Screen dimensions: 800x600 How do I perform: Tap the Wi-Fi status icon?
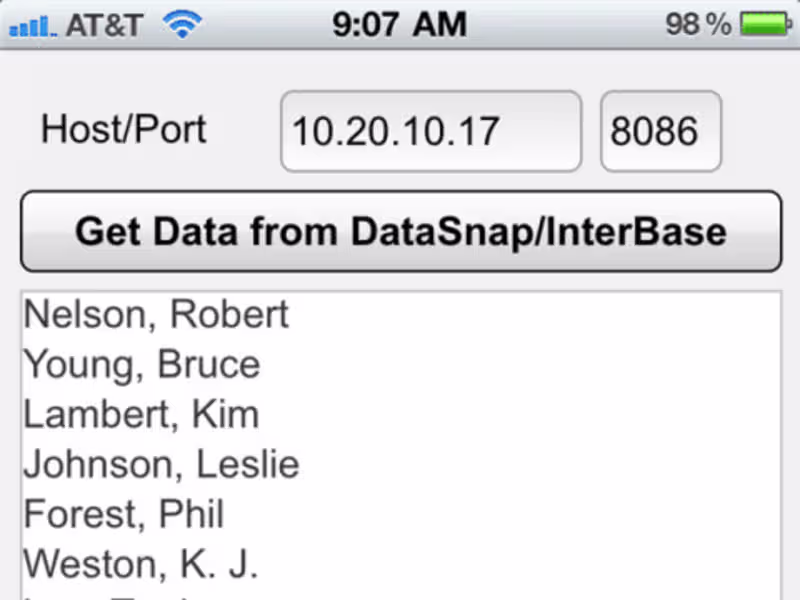pos(181,25)
